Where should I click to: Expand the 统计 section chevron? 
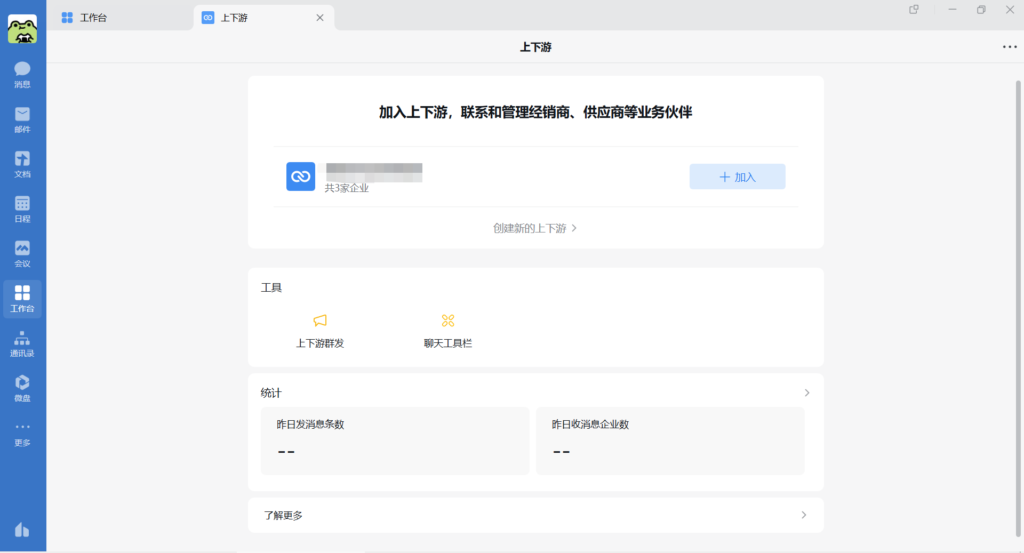pyautogui.click(x=807, y=392)
